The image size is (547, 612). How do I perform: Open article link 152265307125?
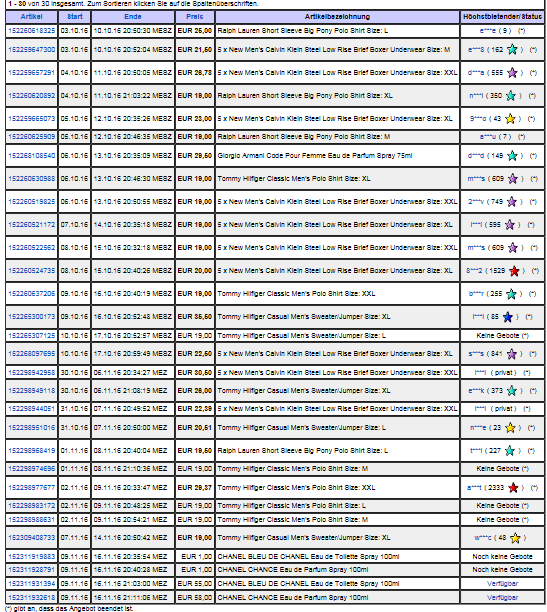tap(32, 336)
